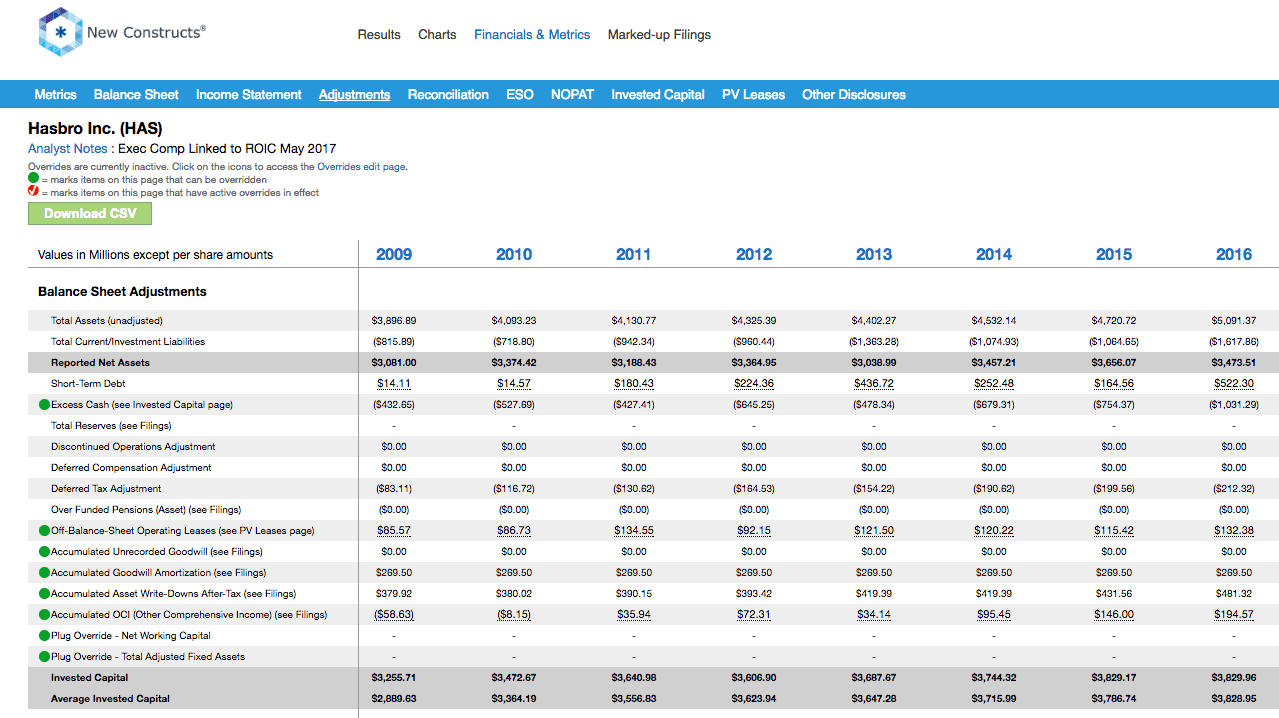Switch to the Balance Sheet tab

tap(136, 95)
